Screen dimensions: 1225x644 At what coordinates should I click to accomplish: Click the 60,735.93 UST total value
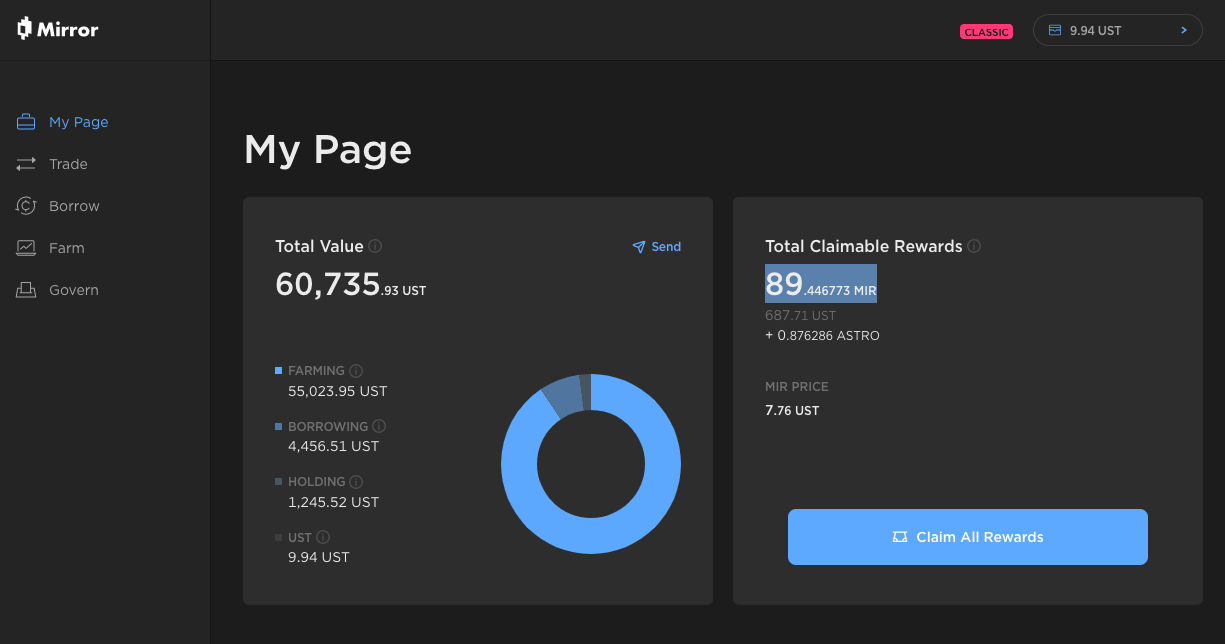click(351, 284)
